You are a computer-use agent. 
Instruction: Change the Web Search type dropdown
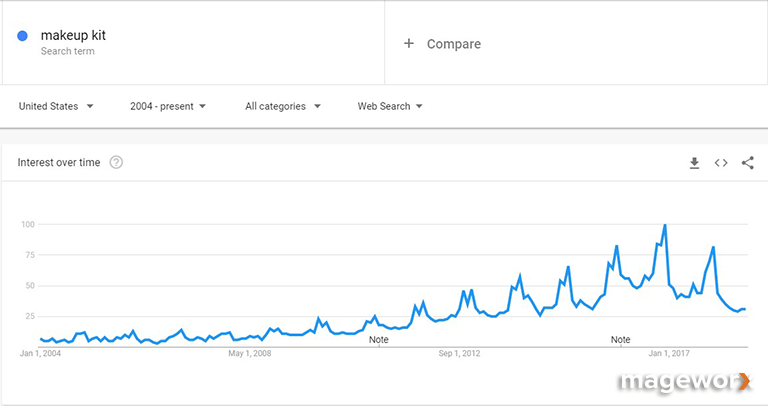[x=390, y=106]
